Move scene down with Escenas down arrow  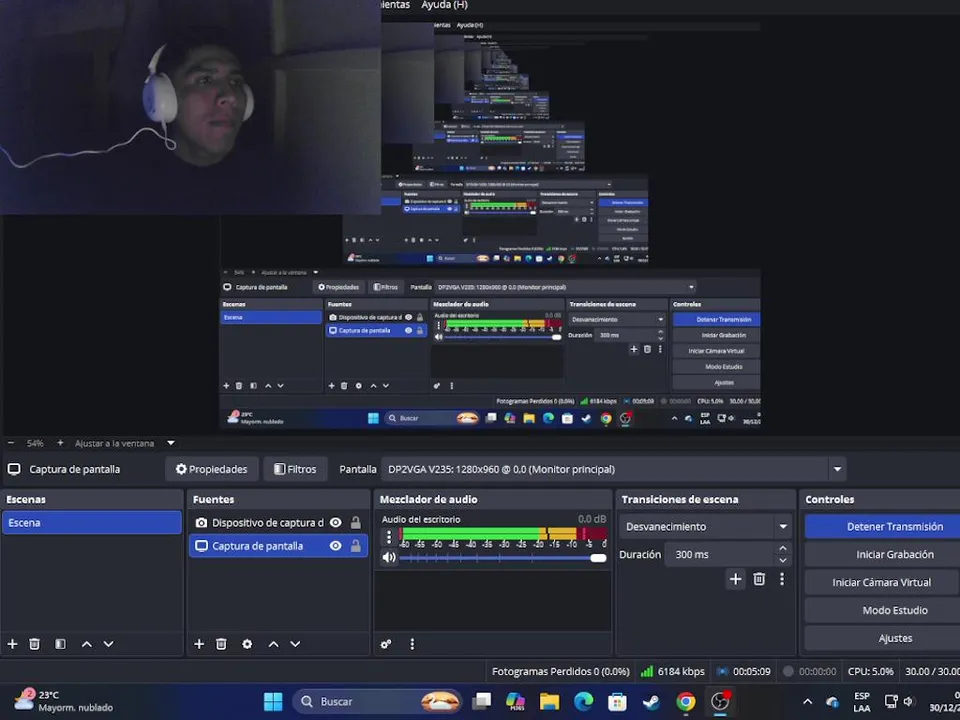click(x=108, y=644)
